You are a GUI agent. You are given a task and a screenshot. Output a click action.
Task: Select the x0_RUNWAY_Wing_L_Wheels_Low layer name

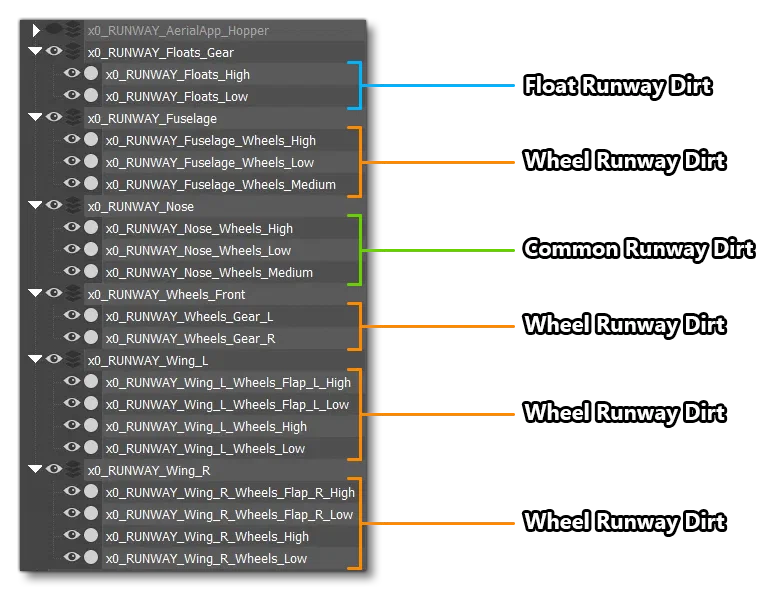click(x=205, y=449)
